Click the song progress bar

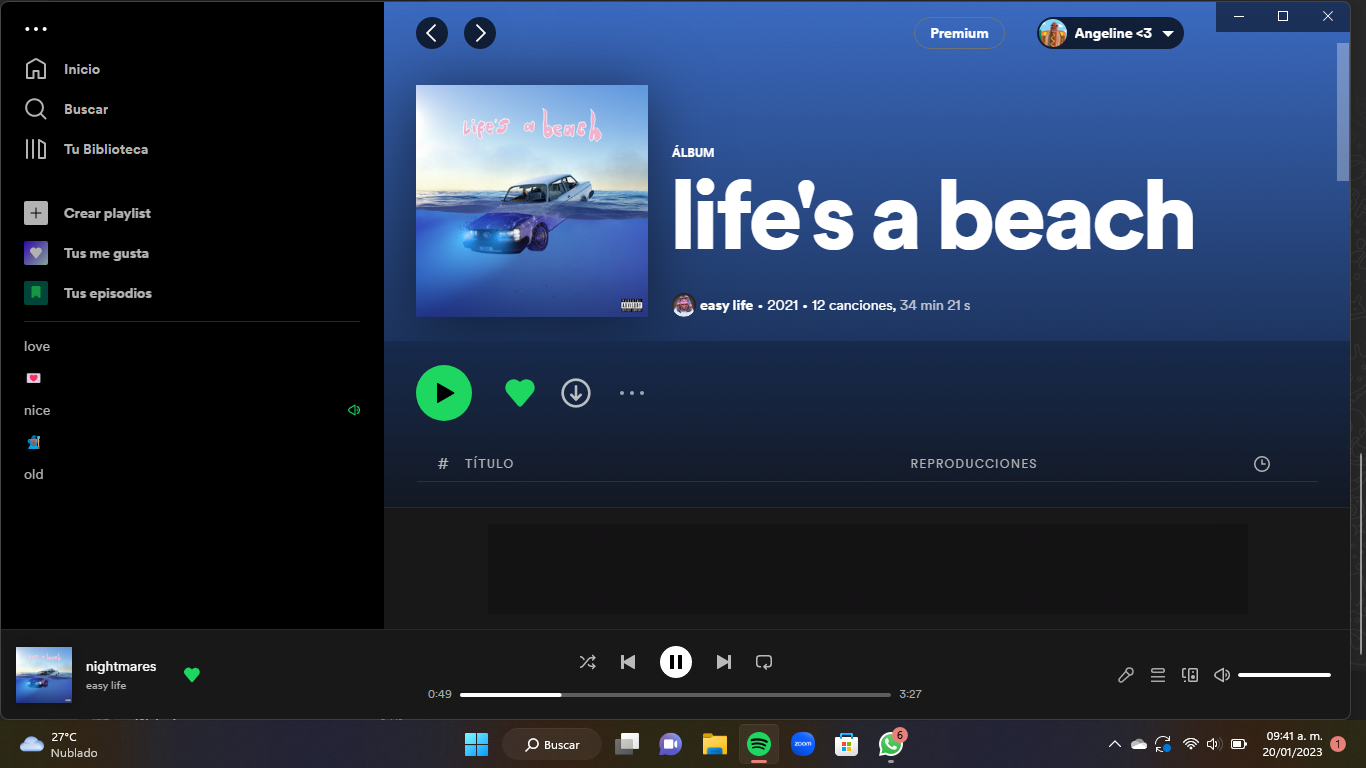(x=675, y=694)
